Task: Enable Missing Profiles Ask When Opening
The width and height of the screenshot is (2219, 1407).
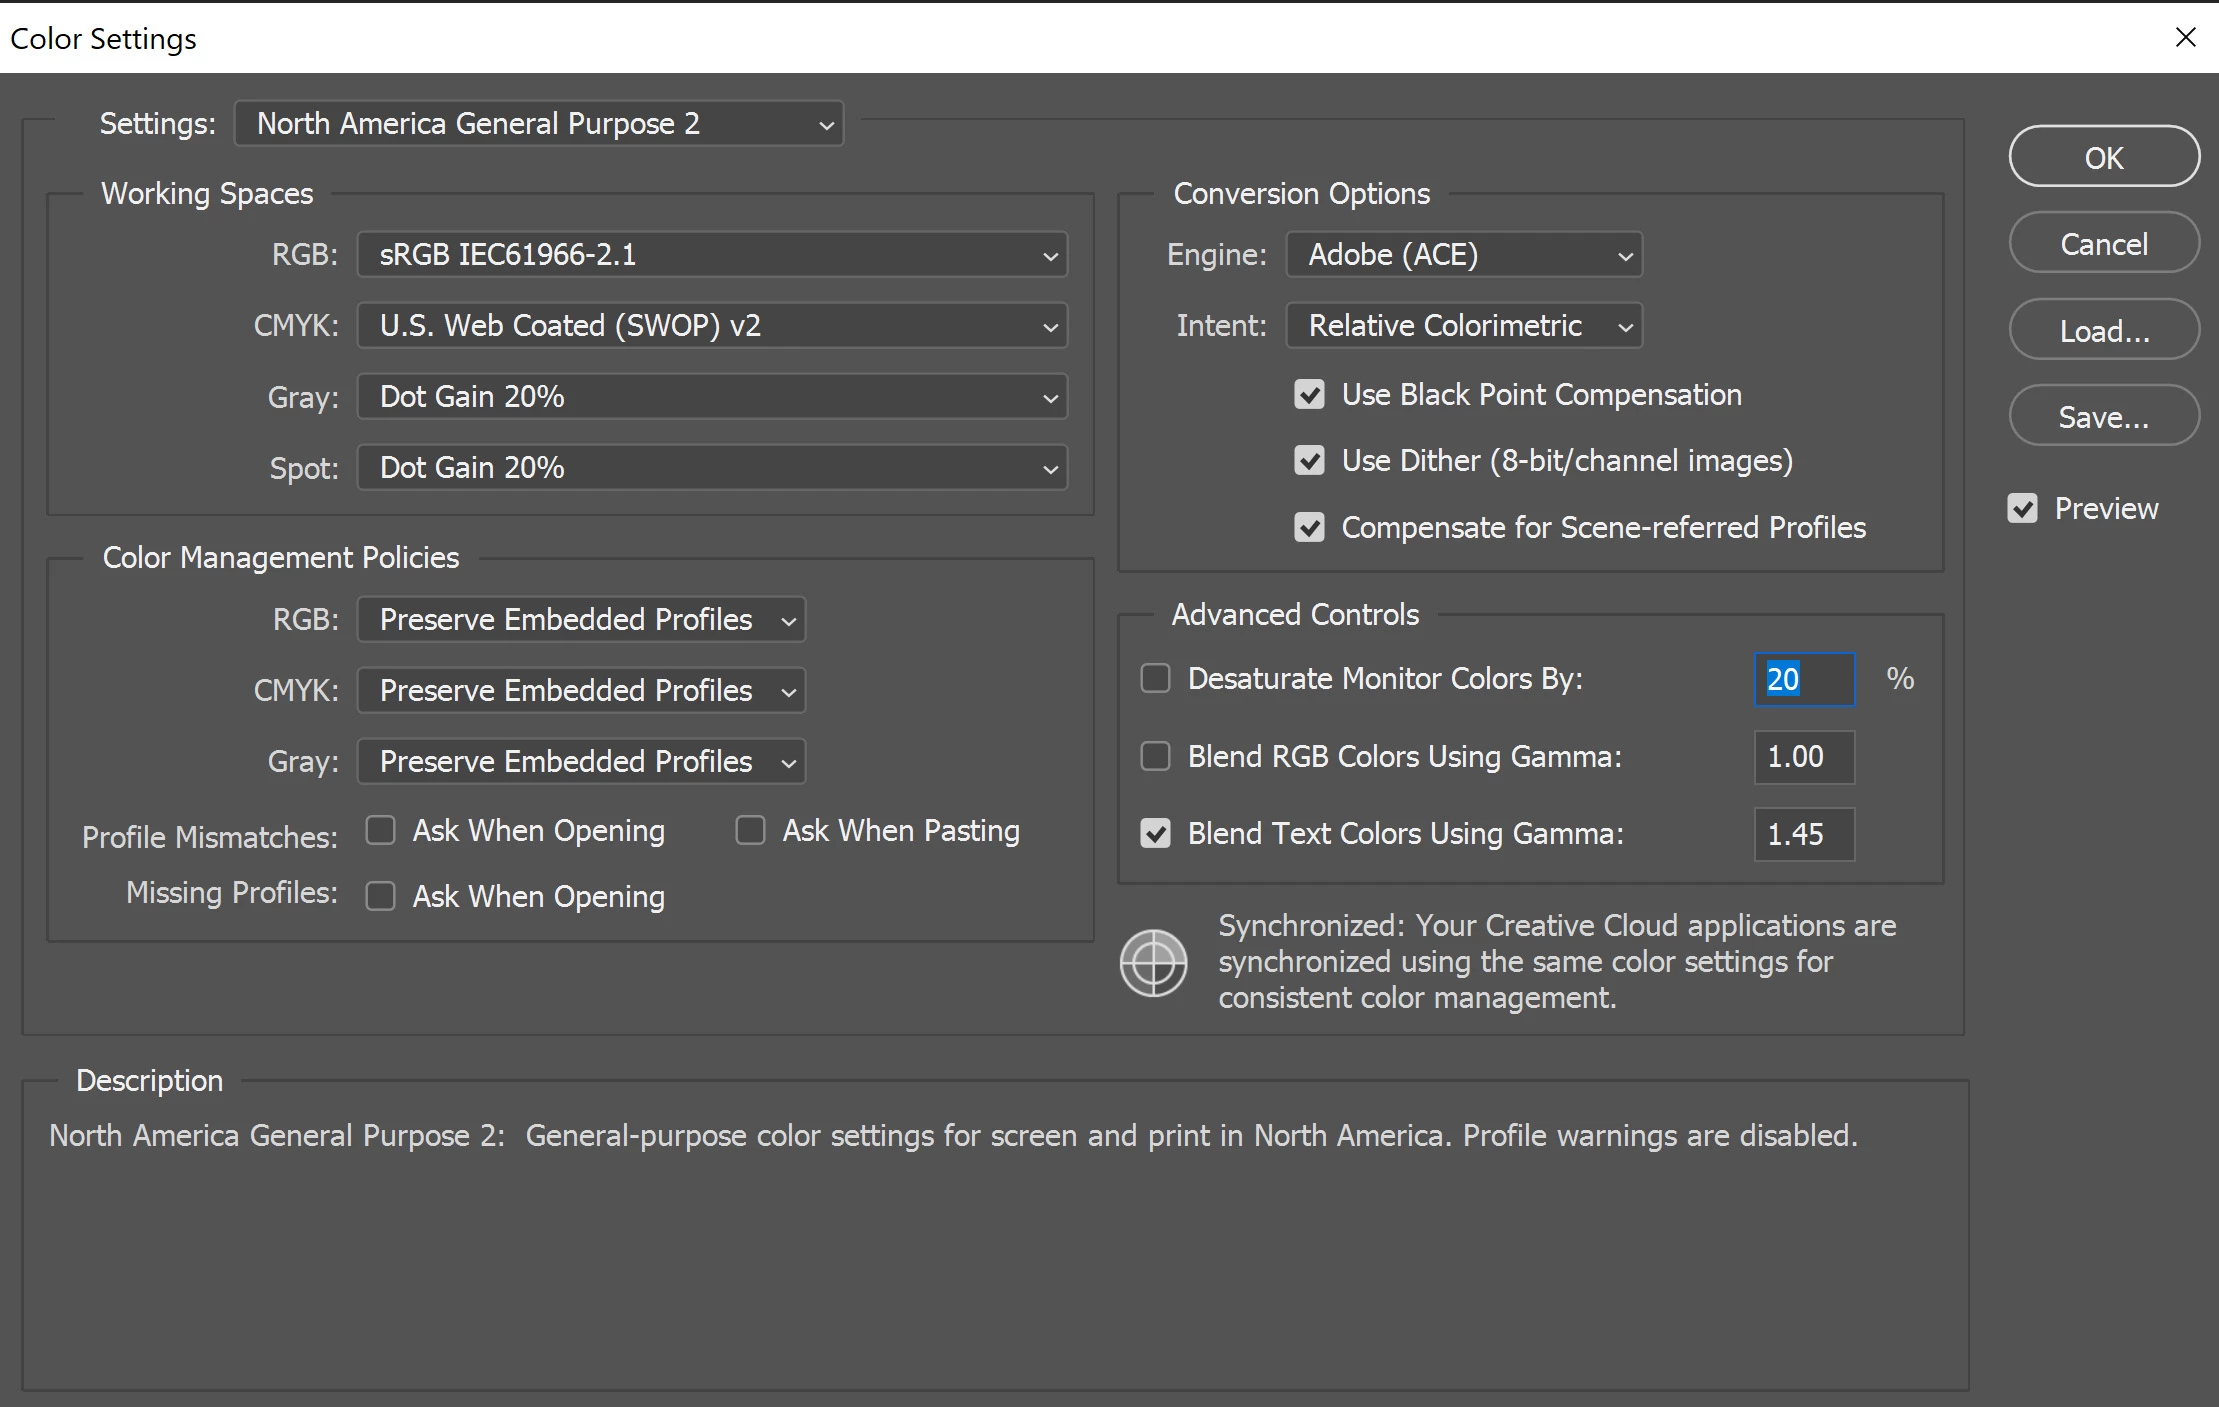Action: (380, 896)
